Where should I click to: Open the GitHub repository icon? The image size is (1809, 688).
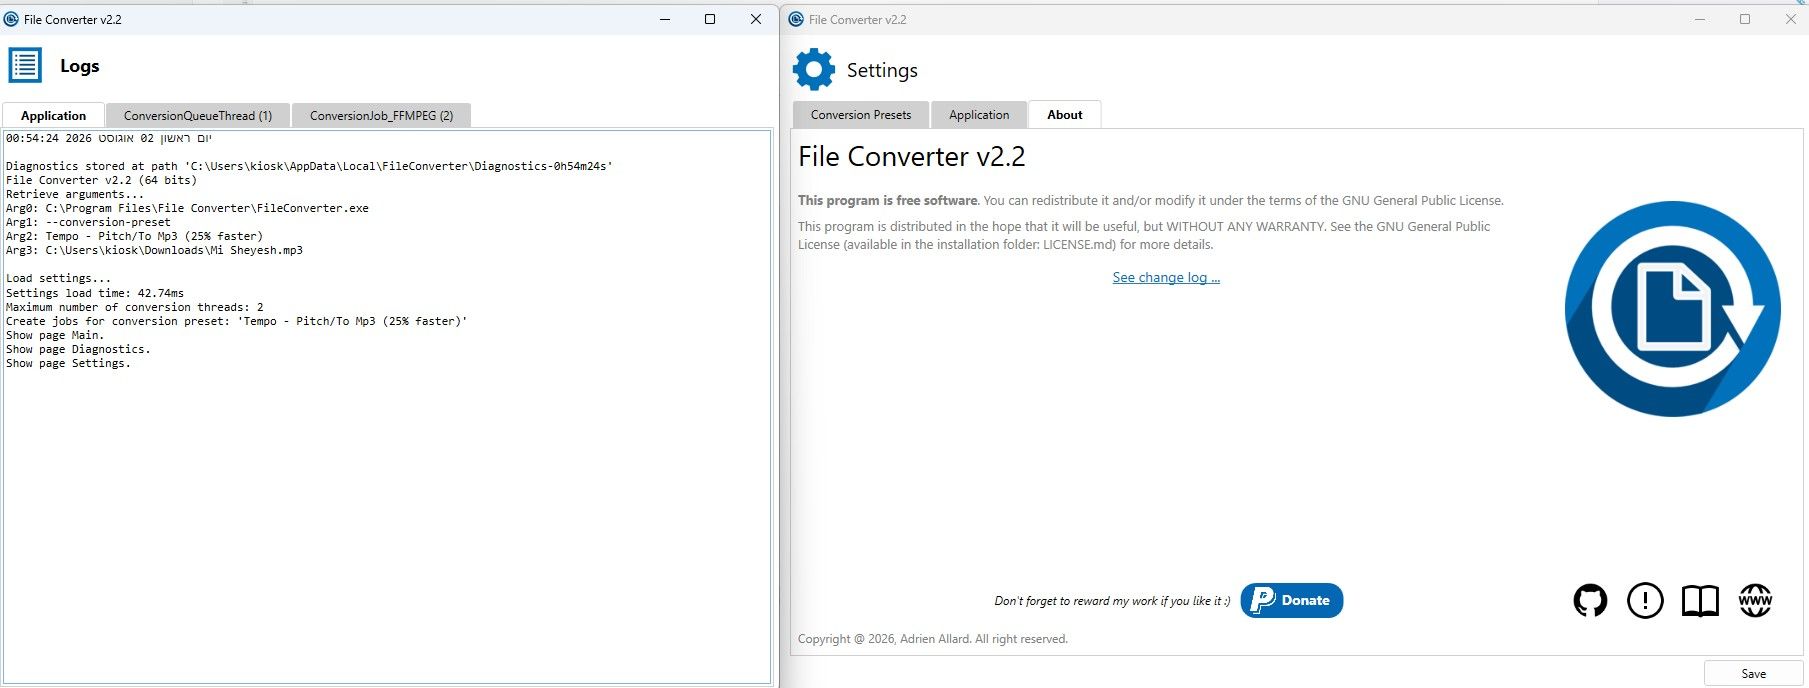click(x=1590, y=600)
